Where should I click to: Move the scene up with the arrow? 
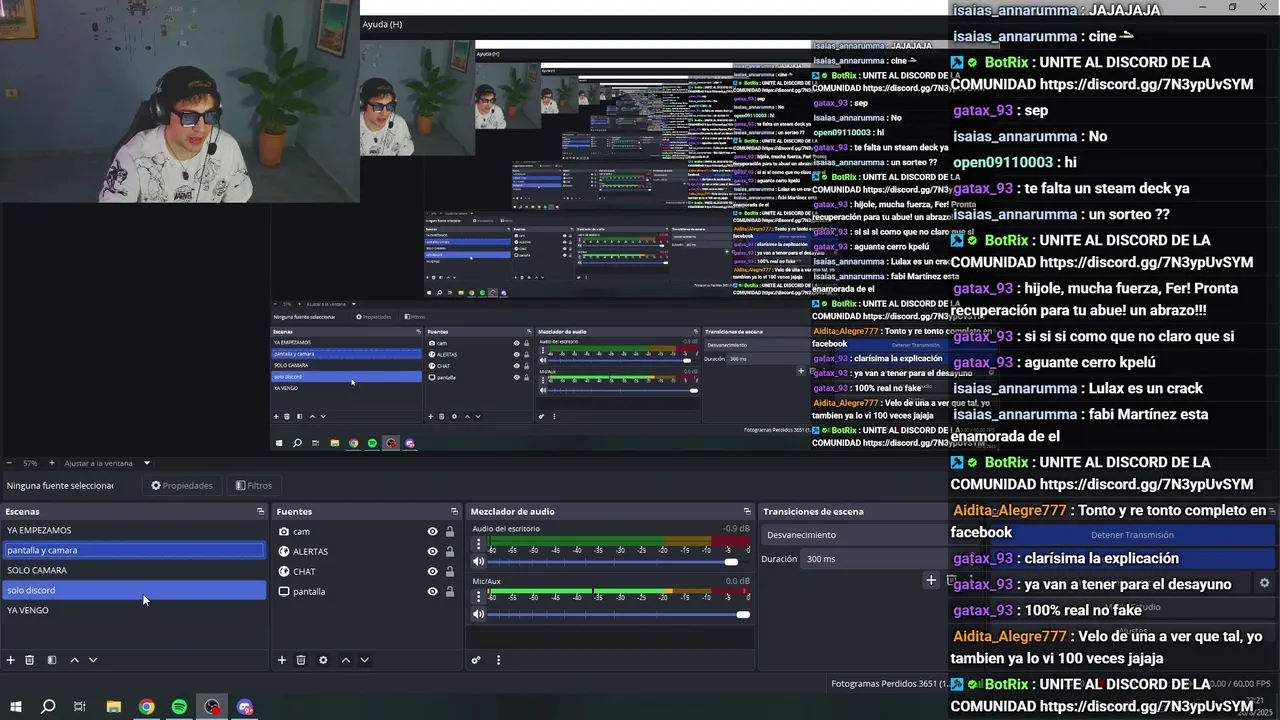pos(74,660)
